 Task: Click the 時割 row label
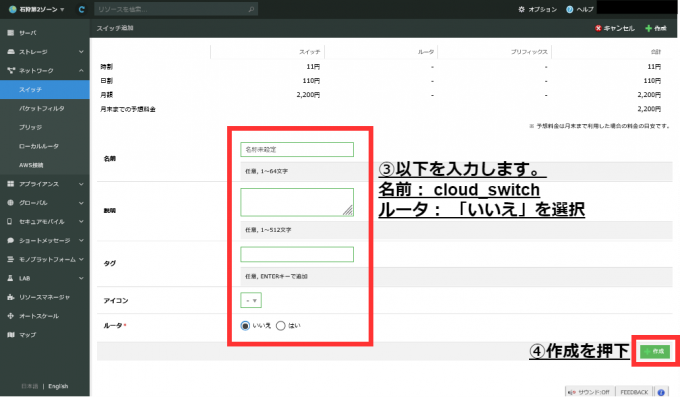[x=106, y=67]
